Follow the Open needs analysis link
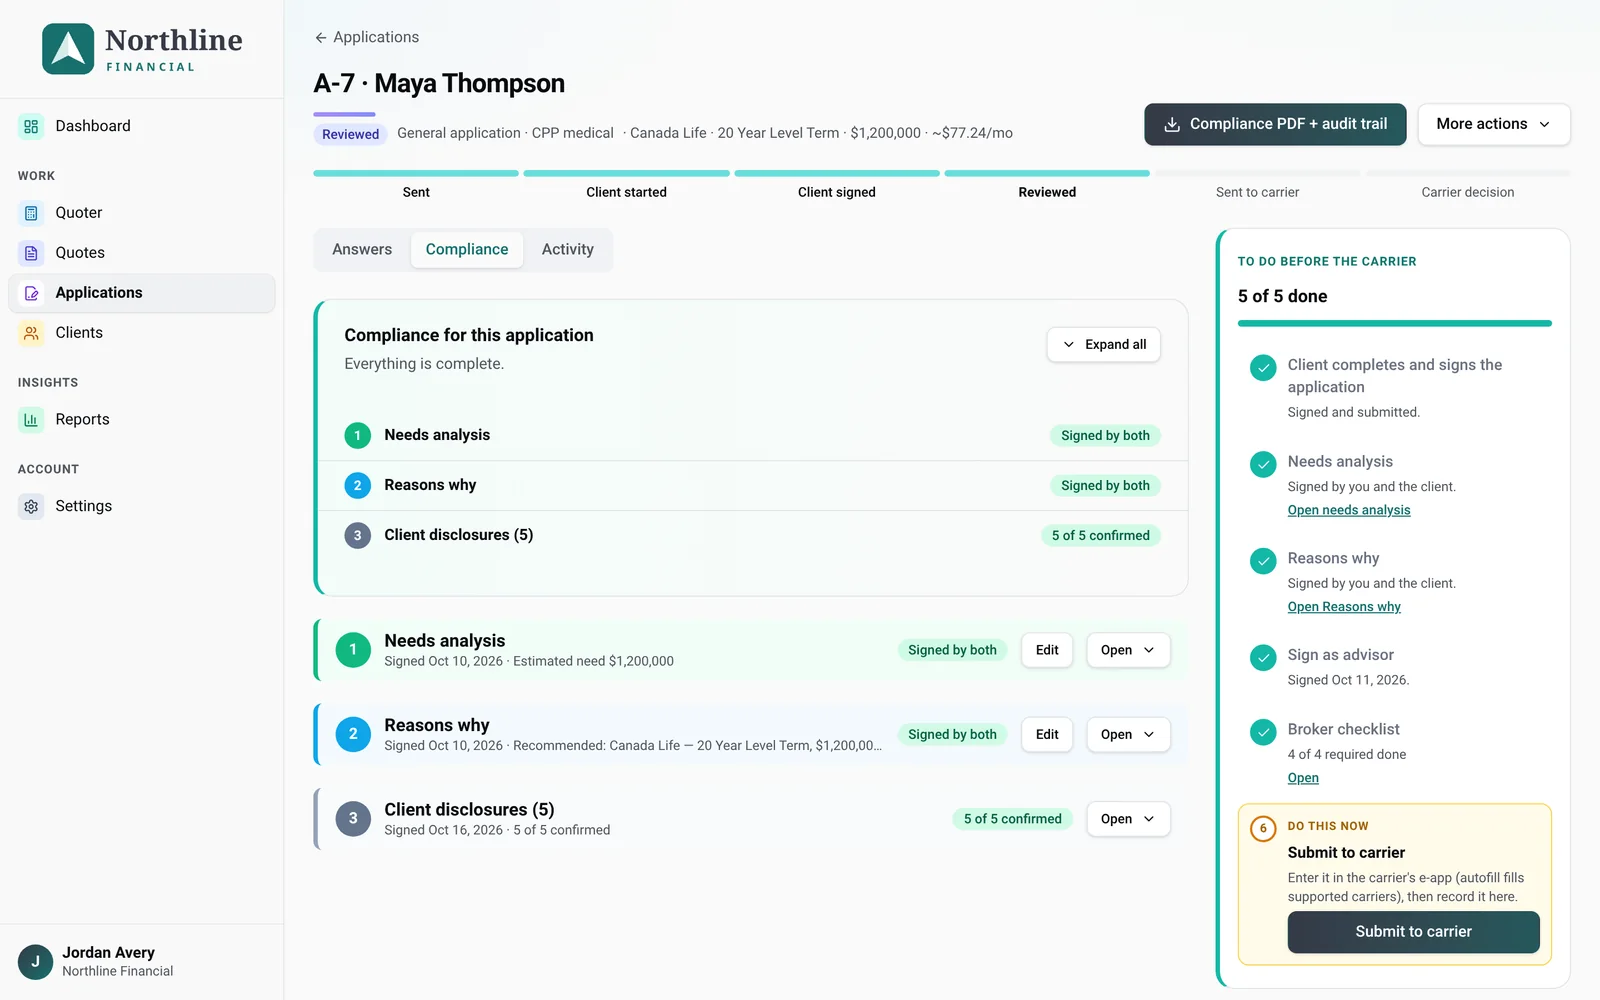The width and height of the screenshot is (1600, 1000). coord(1349,510)
